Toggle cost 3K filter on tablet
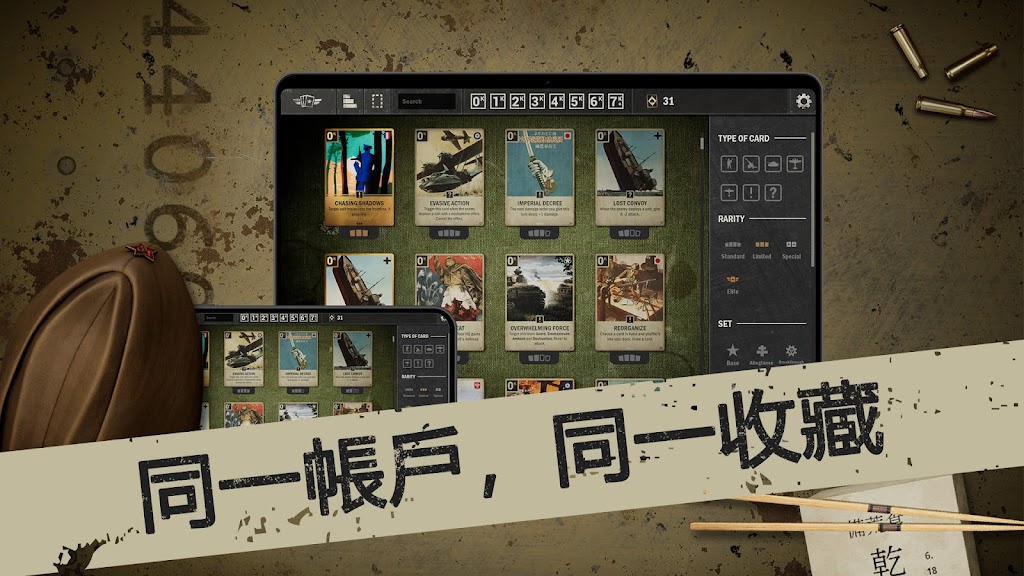Screen dimensions: 1024x576 pos(537,101)
